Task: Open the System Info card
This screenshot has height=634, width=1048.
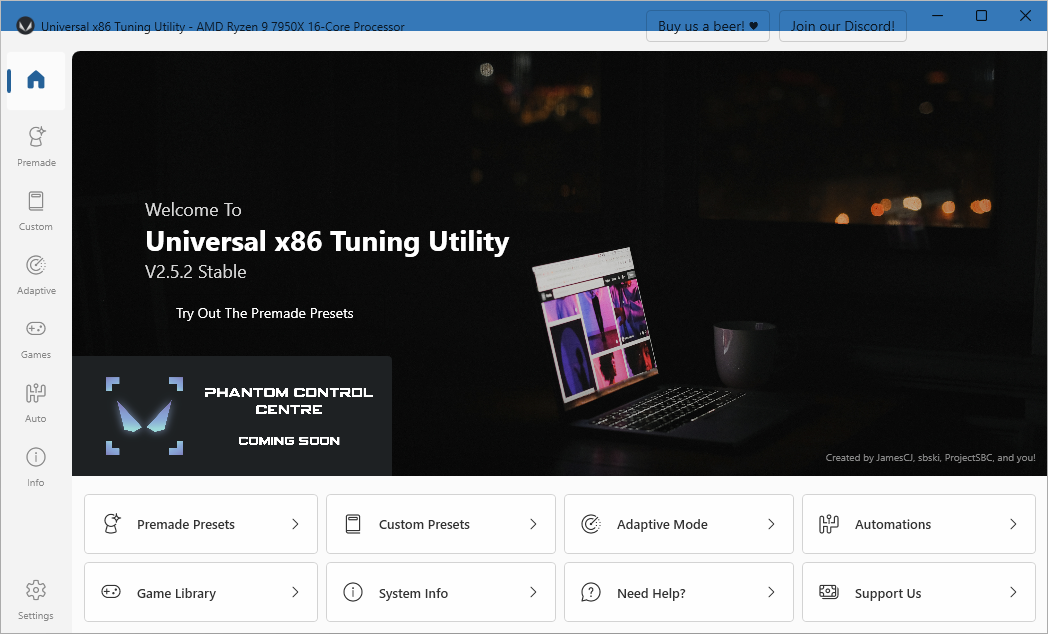Action: pyautogui.click(x=440, y=592)
